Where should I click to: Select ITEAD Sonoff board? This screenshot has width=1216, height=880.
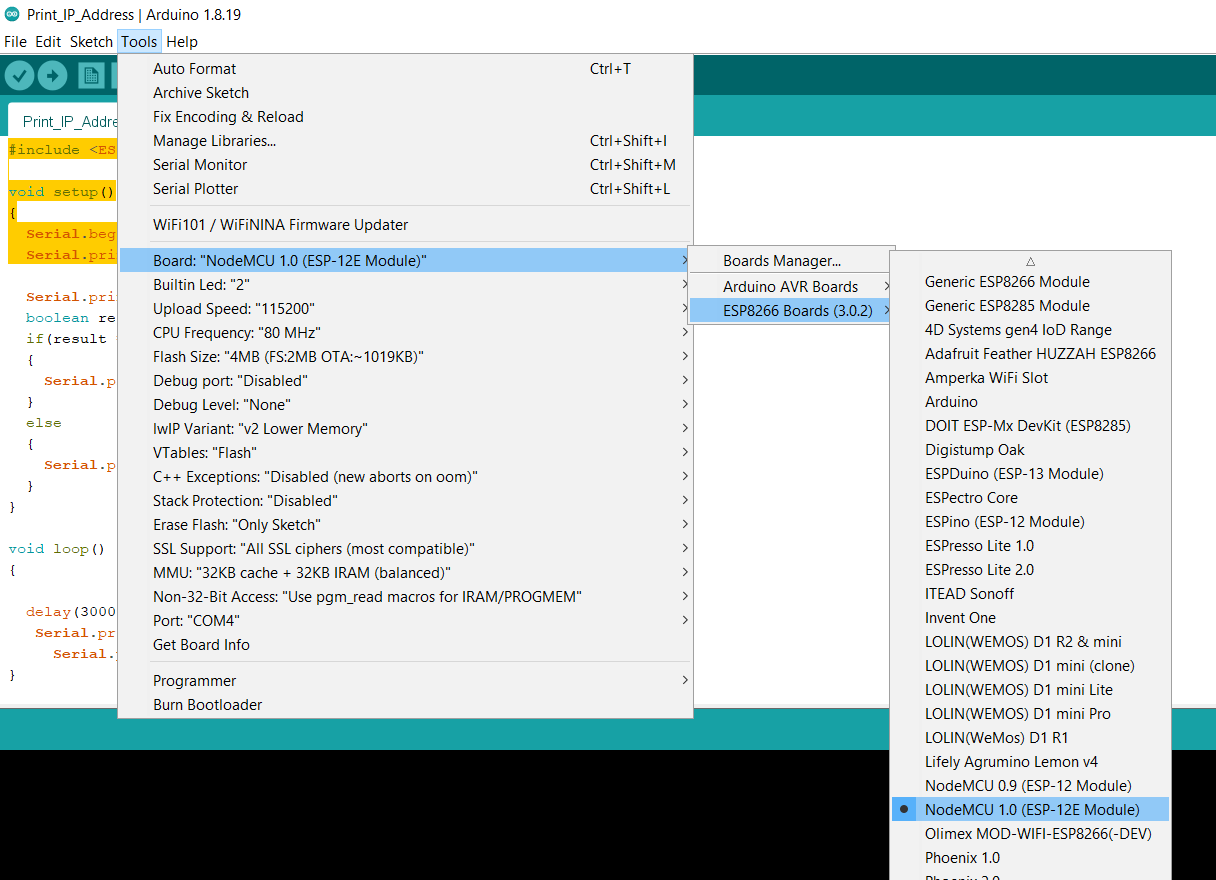[1030, 594]
